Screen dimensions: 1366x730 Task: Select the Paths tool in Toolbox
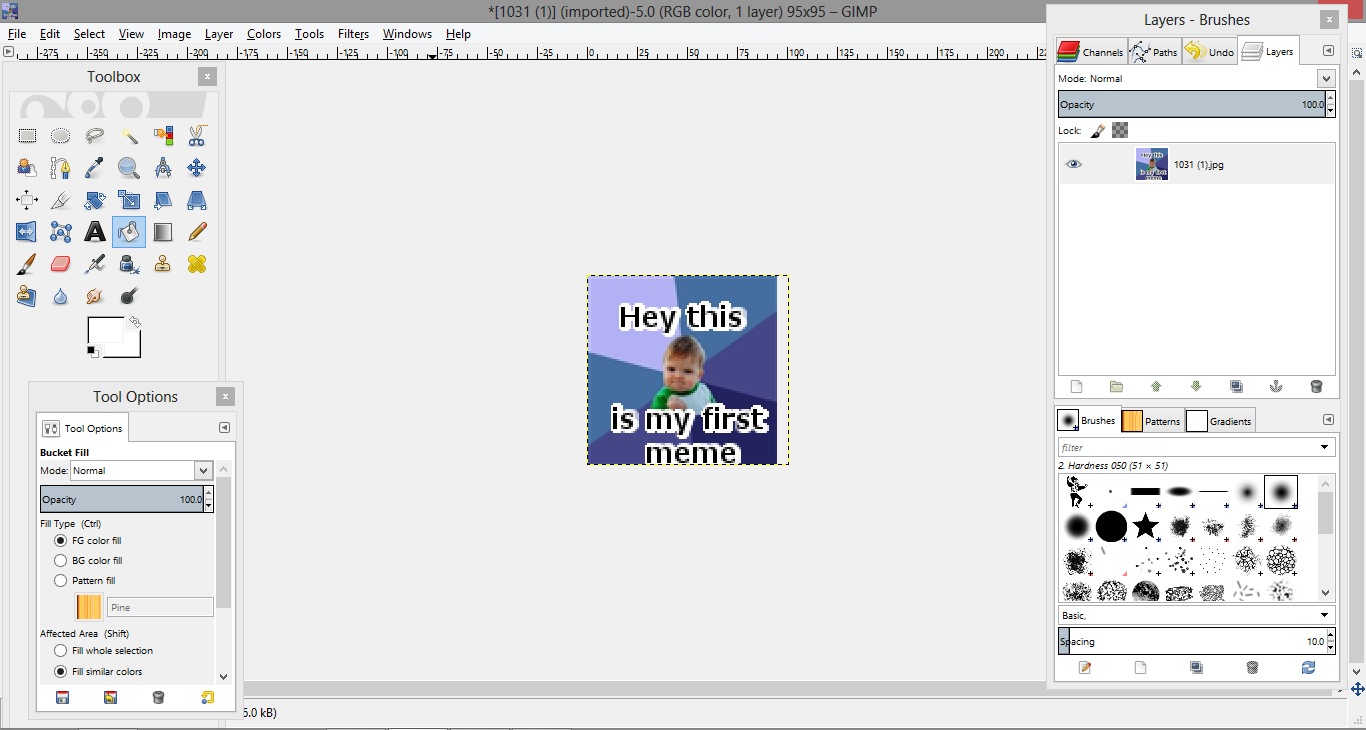(x=61, y=167)
